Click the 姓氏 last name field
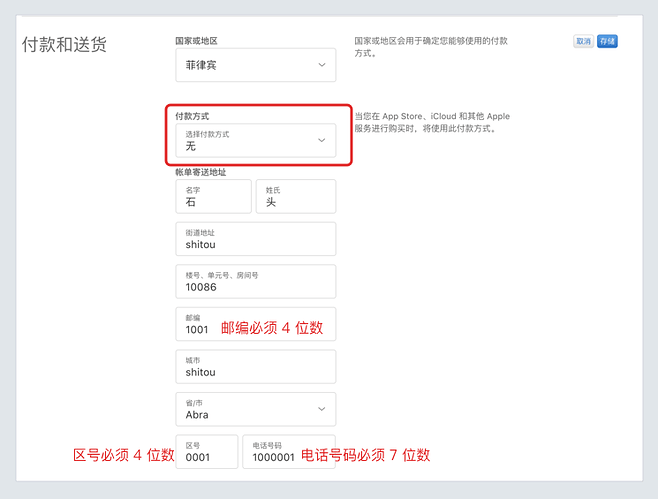This screenshot has width=658, height=499. (296, 196)
